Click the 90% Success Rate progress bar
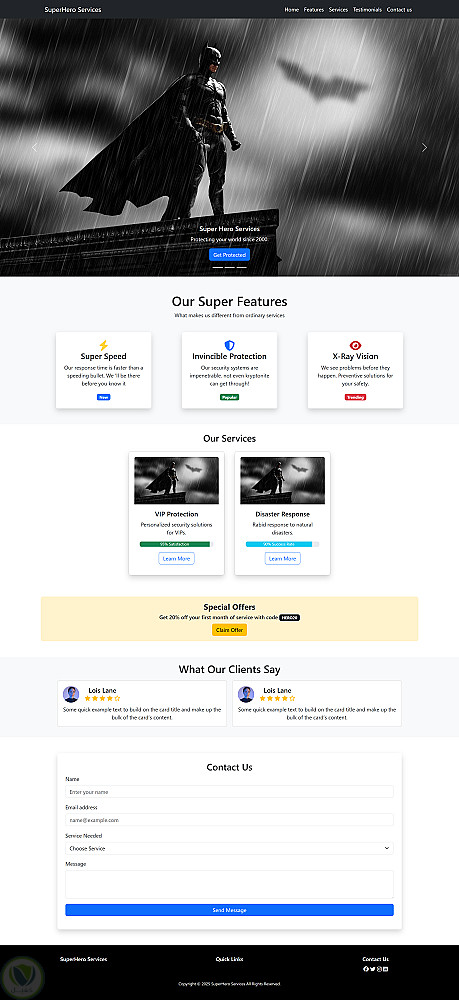 click(x=282, y=544)
